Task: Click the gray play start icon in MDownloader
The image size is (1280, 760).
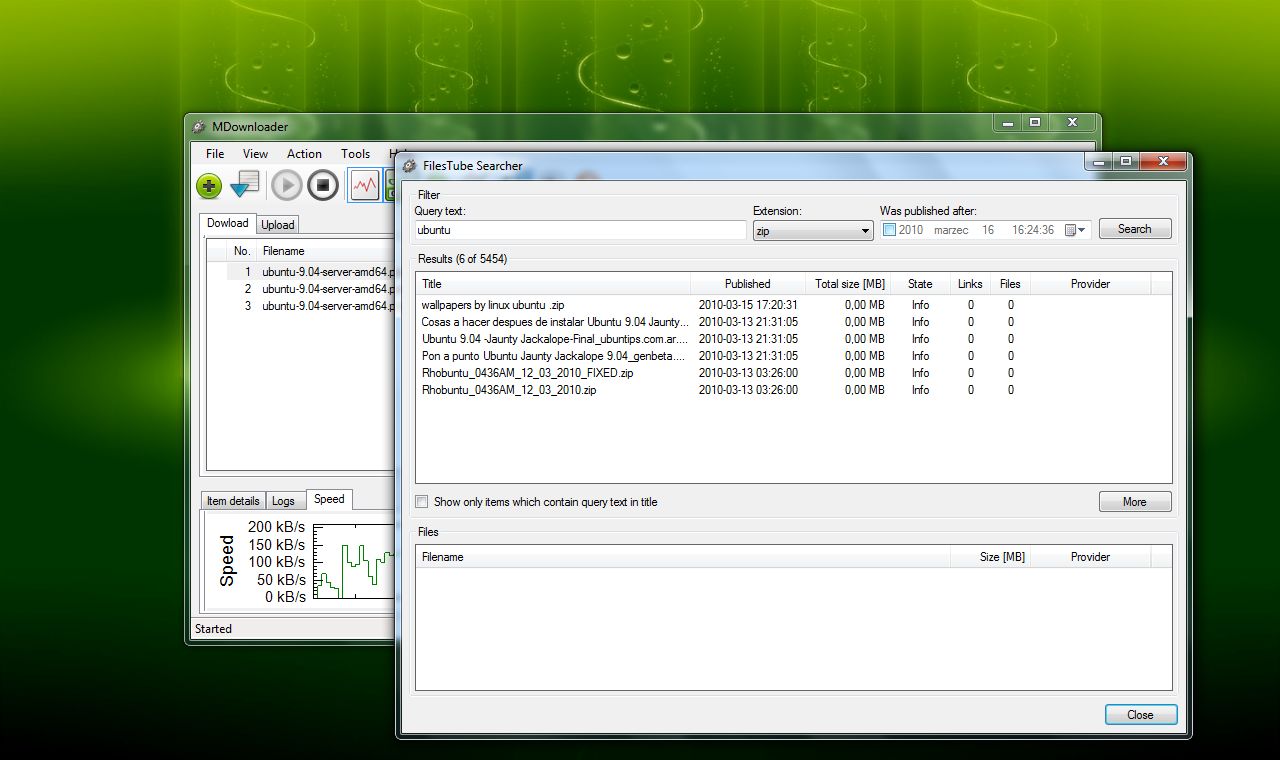Action: coord(286,185)
